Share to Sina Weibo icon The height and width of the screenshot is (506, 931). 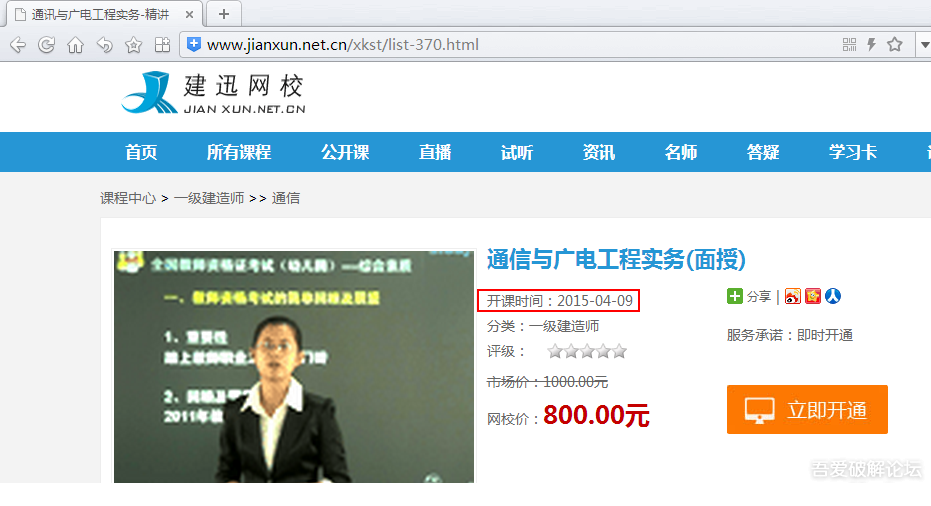pos(793,296)
